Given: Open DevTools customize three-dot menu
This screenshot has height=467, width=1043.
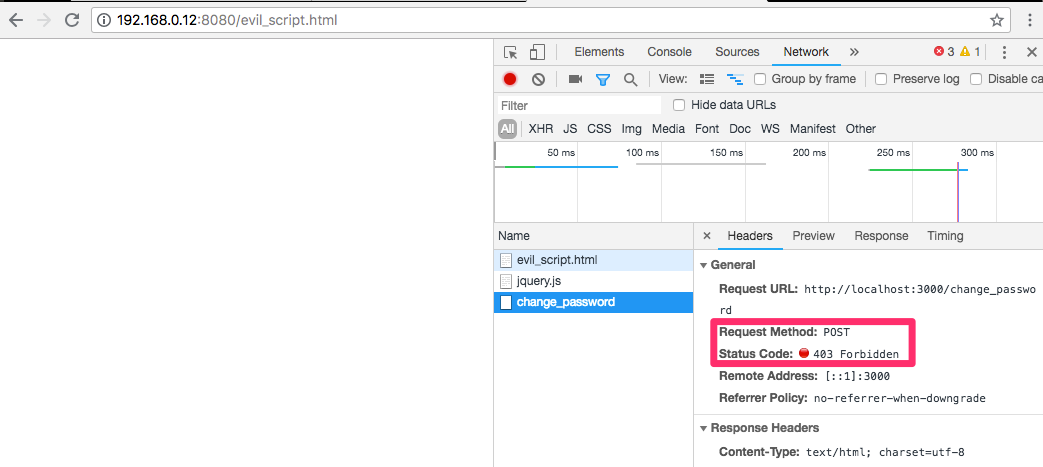Looking at the screenshot, I should [1004, 52].
